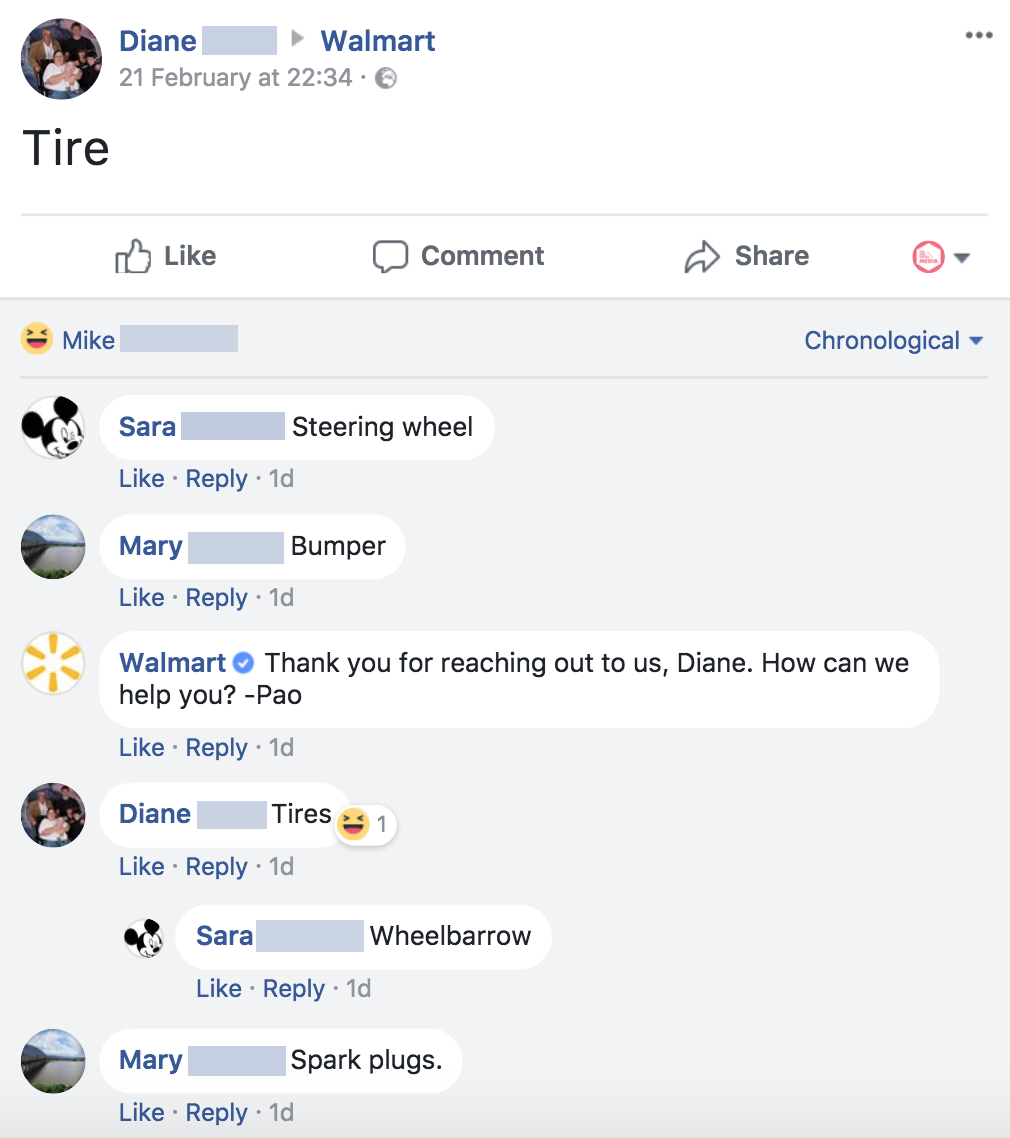This screenshot has width=1010, height=1138.
Task: Click the thumbs-up Like button on the post
Action: point(166,256)
